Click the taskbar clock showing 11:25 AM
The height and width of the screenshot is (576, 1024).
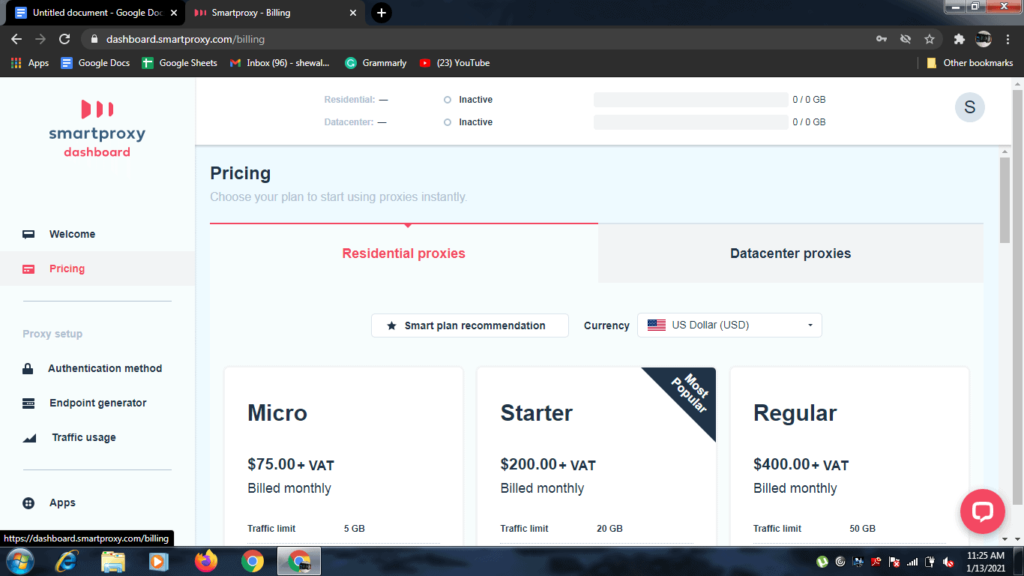(985, 562)
